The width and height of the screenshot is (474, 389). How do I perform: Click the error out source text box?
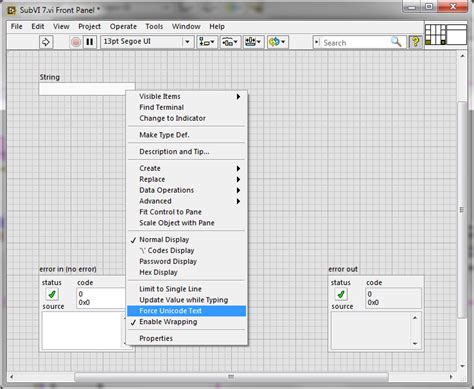(x=371, y=330)
